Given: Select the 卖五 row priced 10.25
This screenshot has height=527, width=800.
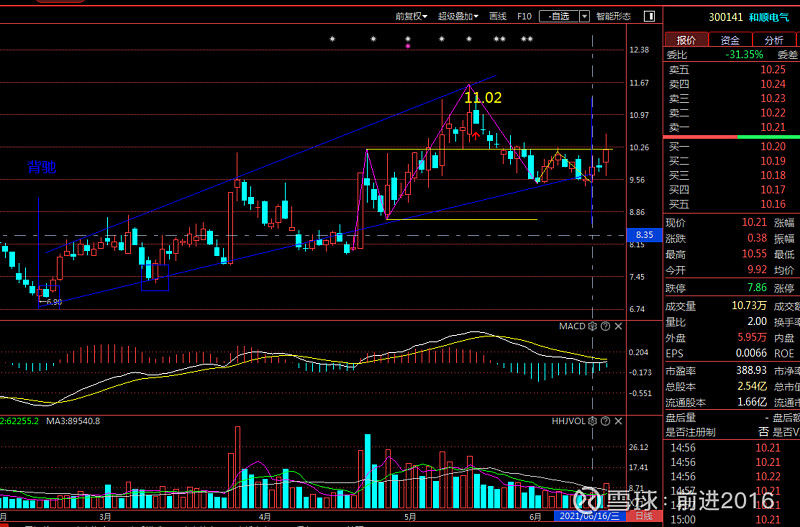Looking at the screenshot, I should pos(732,70).
